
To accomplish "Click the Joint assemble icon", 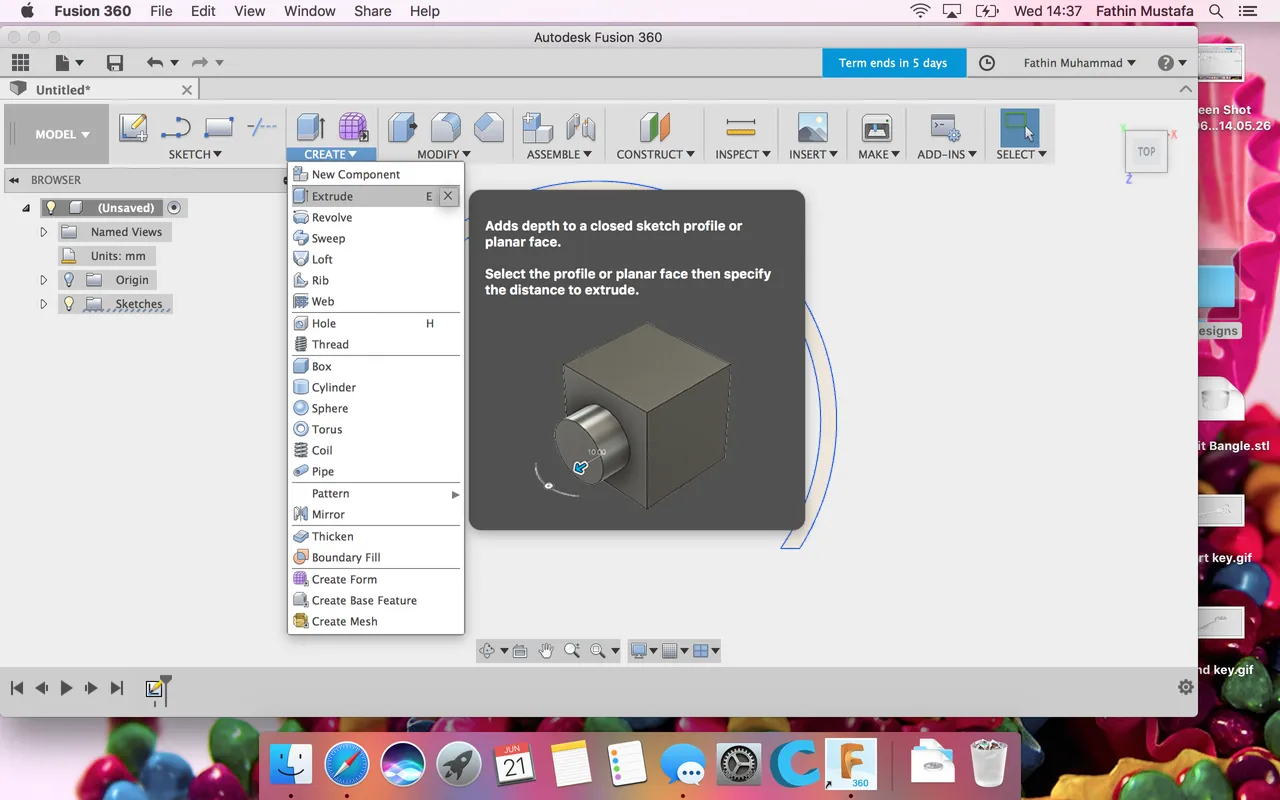I will [x=581, y=127].
